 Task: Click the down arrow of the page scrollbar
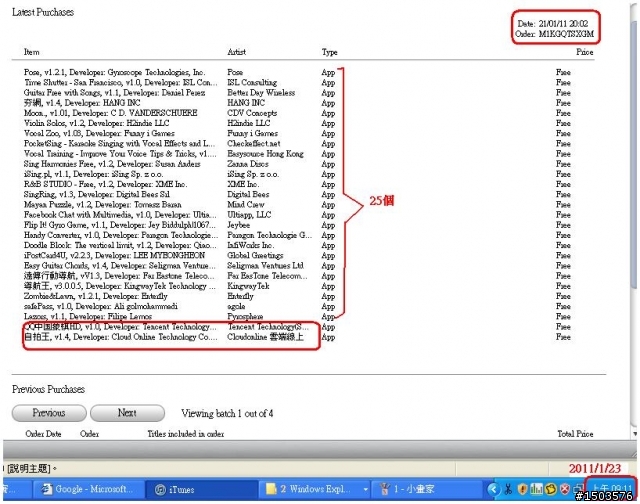click(635, 434)
